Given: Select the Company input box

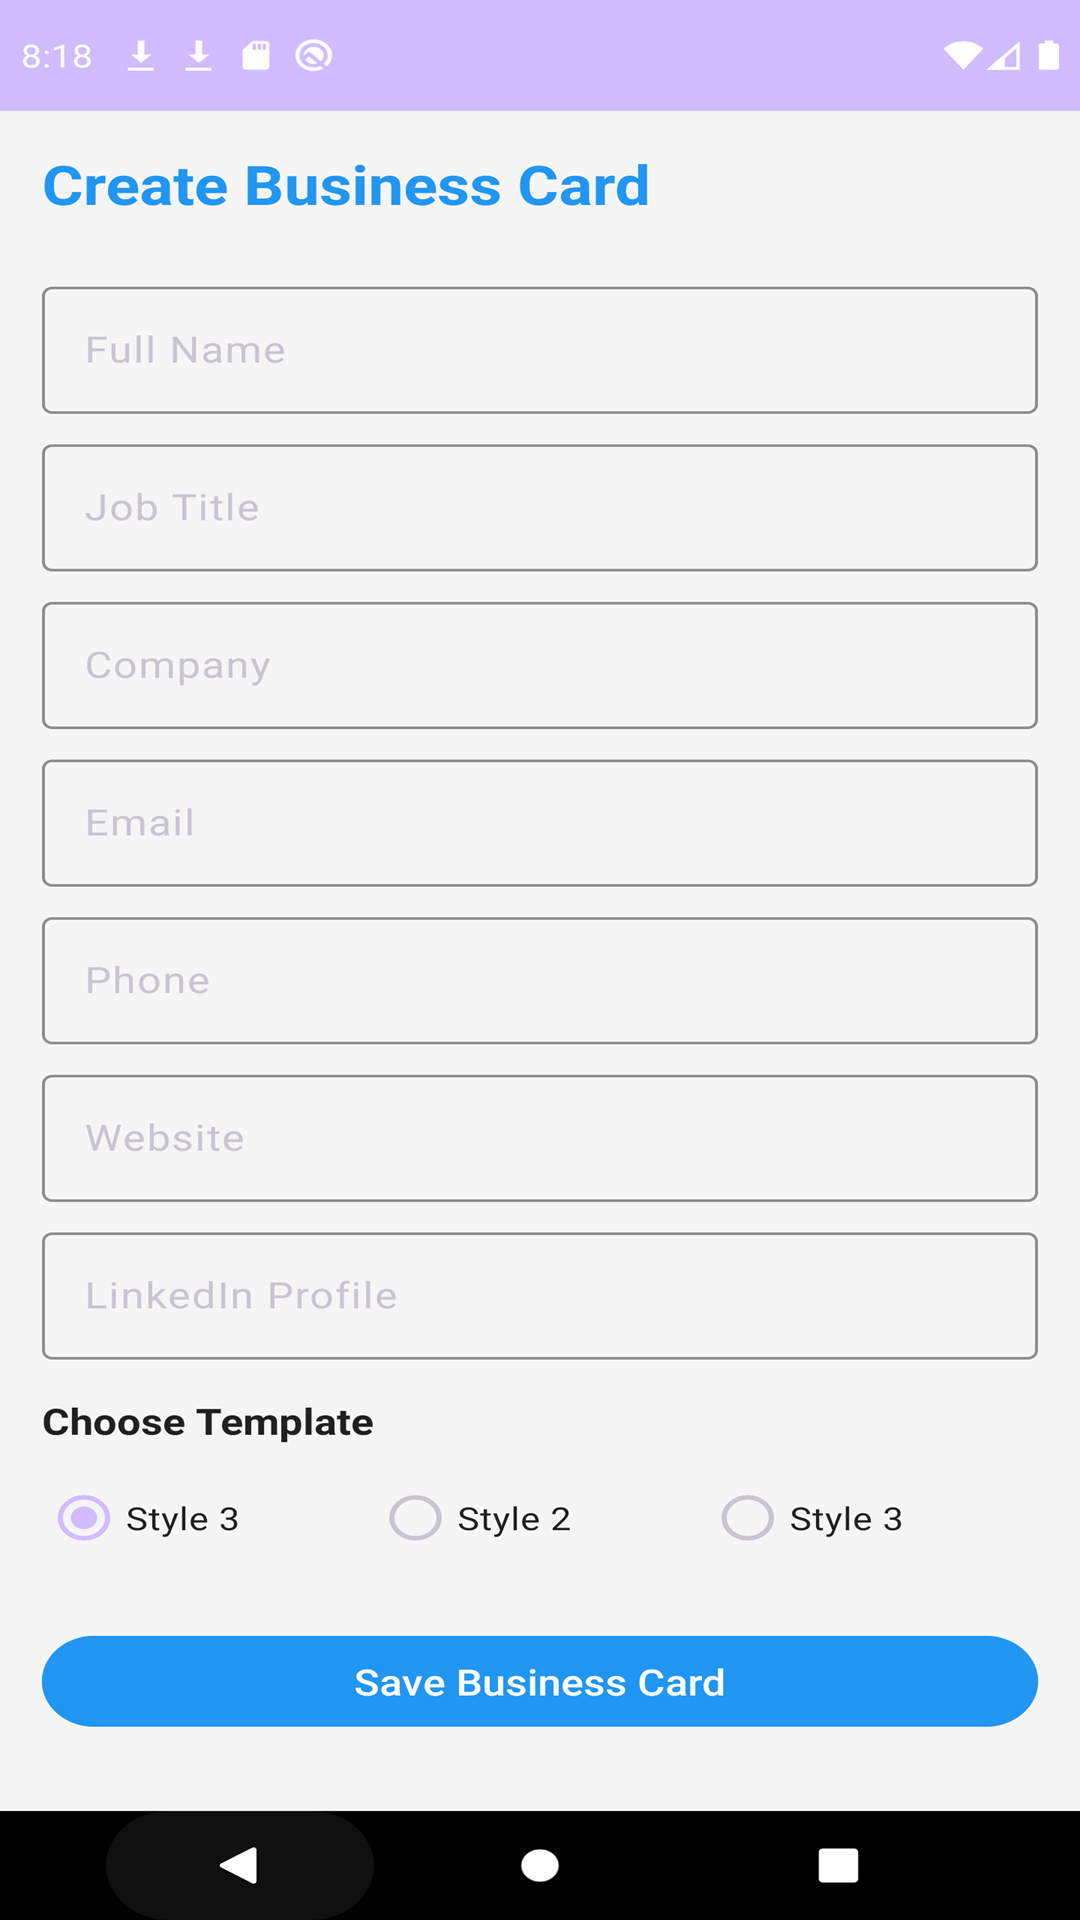Looking at the screenshot, I should 540,665.
